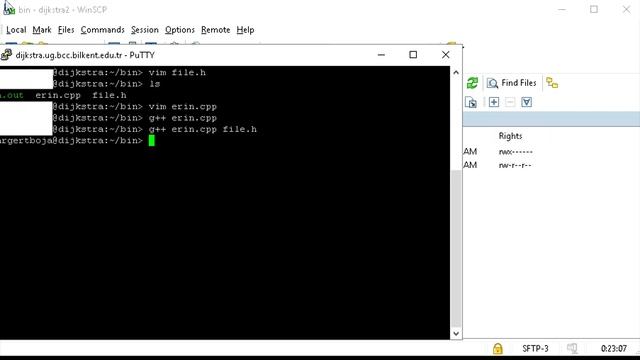Click 'file.h' in the ls output
Image resolution: width=640 pixels, height=360 pixels.
(109, 96)
